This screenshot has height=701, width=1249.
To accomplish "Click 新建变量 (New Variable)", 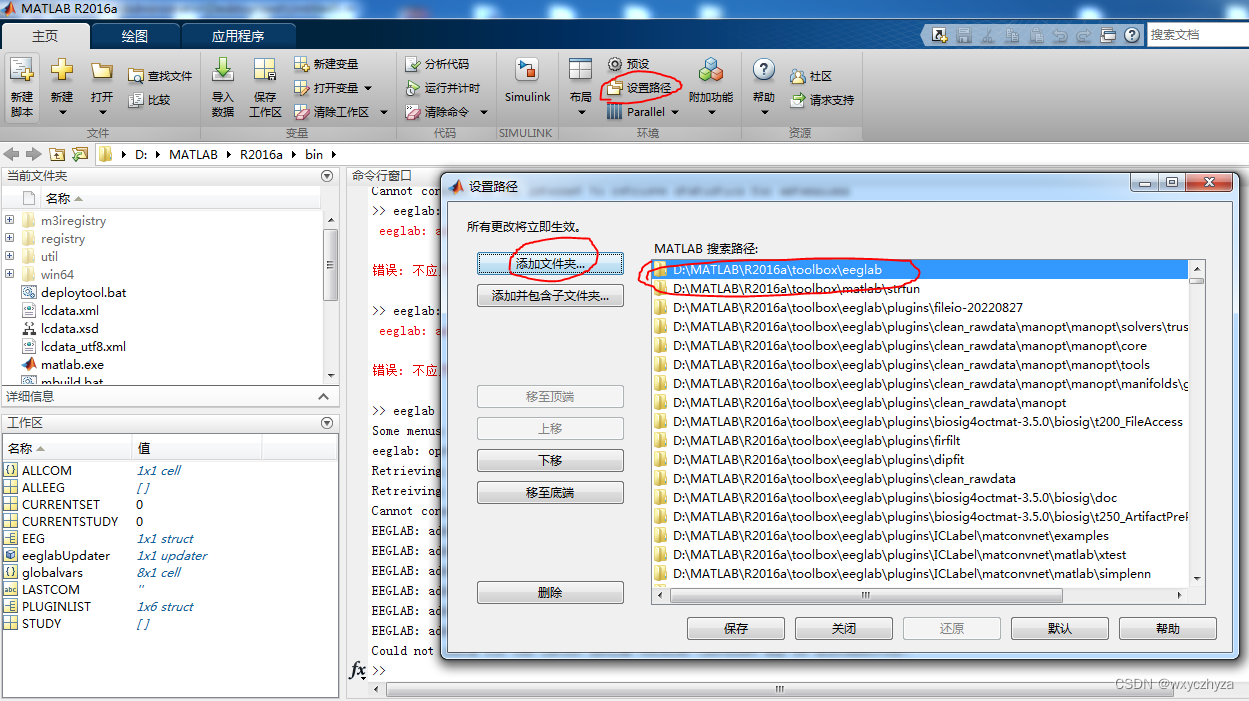I will 326,64.
